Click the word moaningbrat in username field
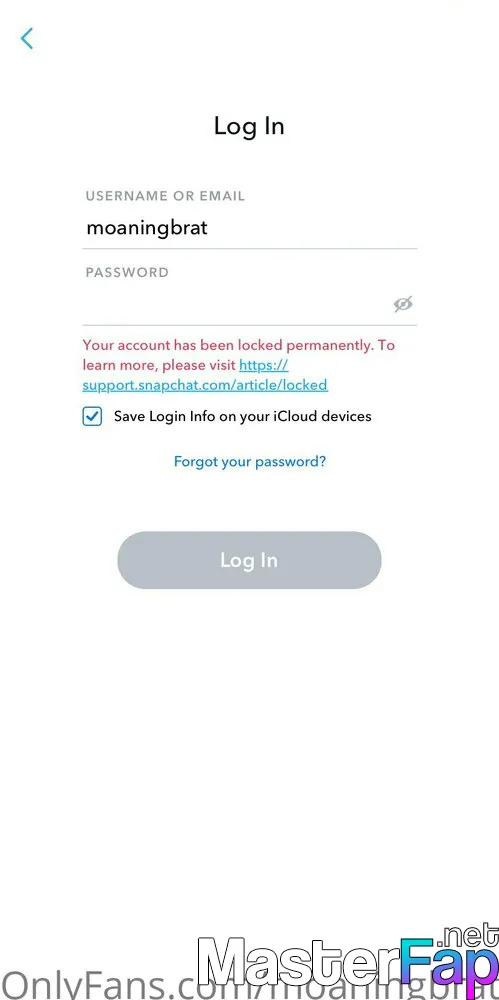Viewport: 499px width, 1000px height. click(147, 228)
